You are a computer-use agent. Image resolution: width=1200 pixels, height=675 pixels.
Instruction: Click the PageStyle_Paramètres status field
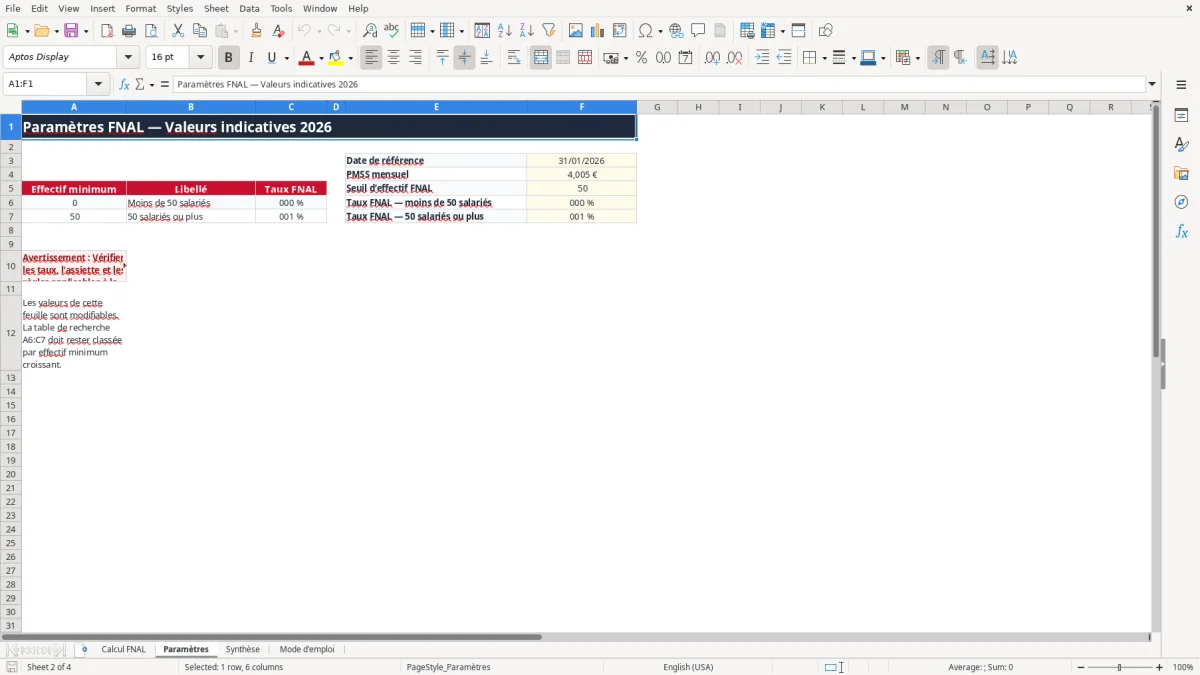(x=448, y=667)
